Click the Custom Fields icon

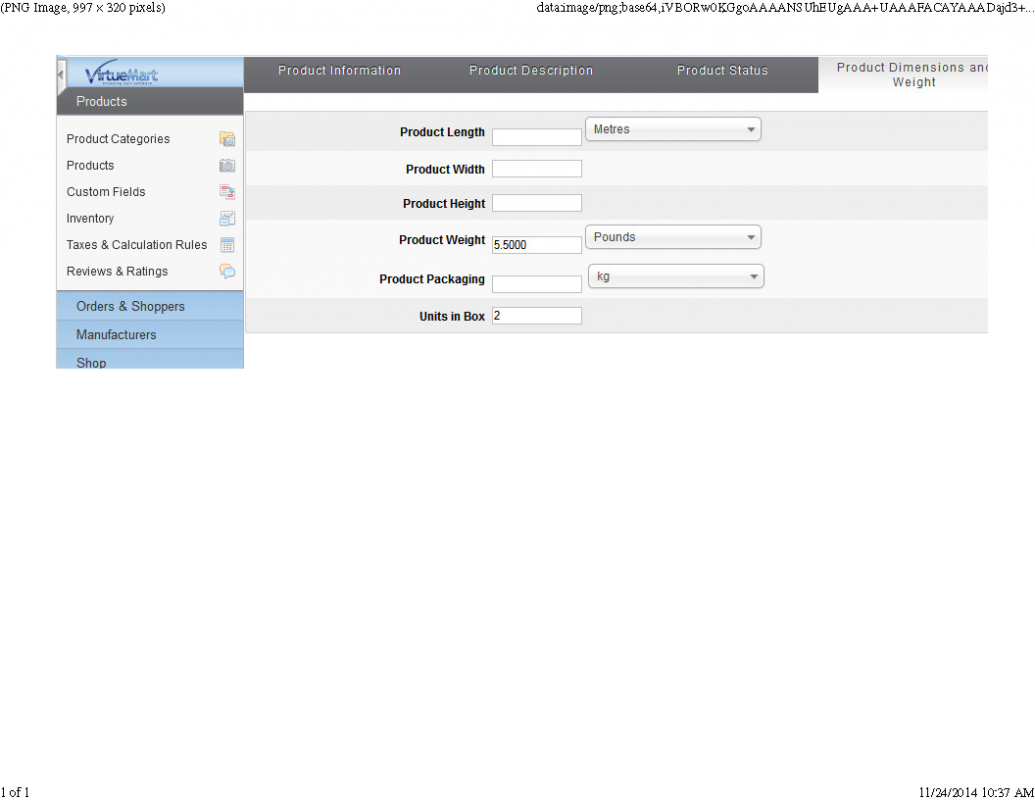click(x=227, y=192)
